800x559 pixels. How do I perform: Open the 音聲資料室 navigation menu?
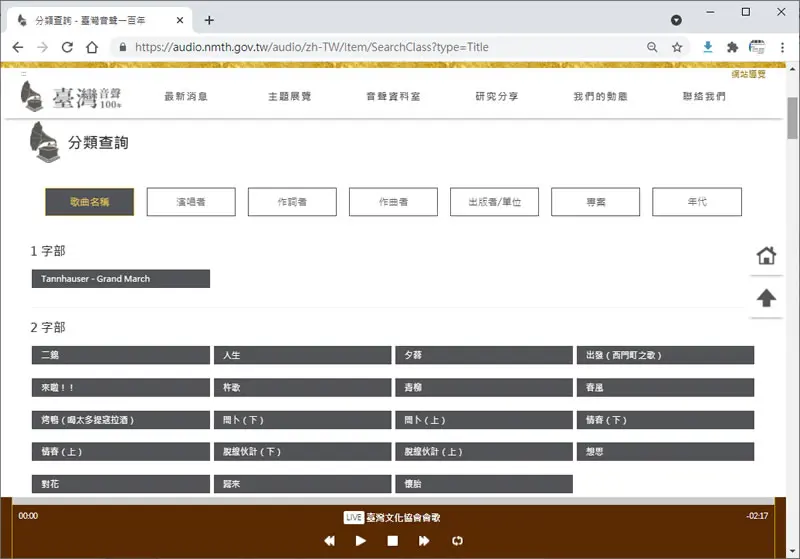tap(393, 96)
